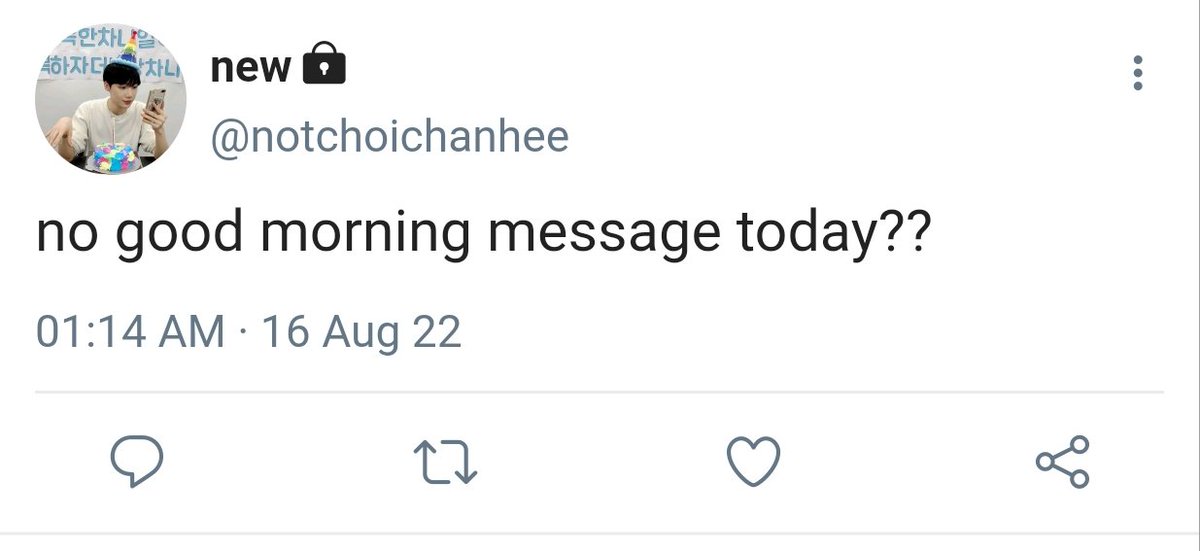The image size is (1200, 551).
Task: Click the padlock icon beside new
Action: coord(323,66)
